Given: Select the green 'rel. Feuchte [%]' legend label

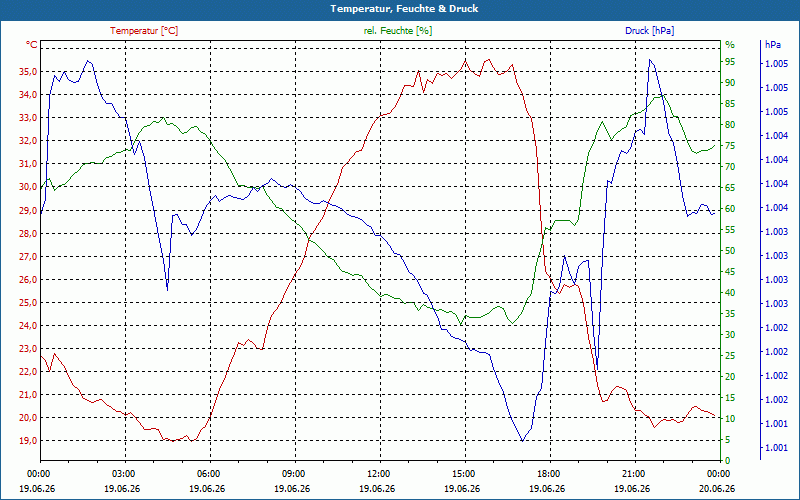Looking at the screenshot, I should (x=397, y=31).
